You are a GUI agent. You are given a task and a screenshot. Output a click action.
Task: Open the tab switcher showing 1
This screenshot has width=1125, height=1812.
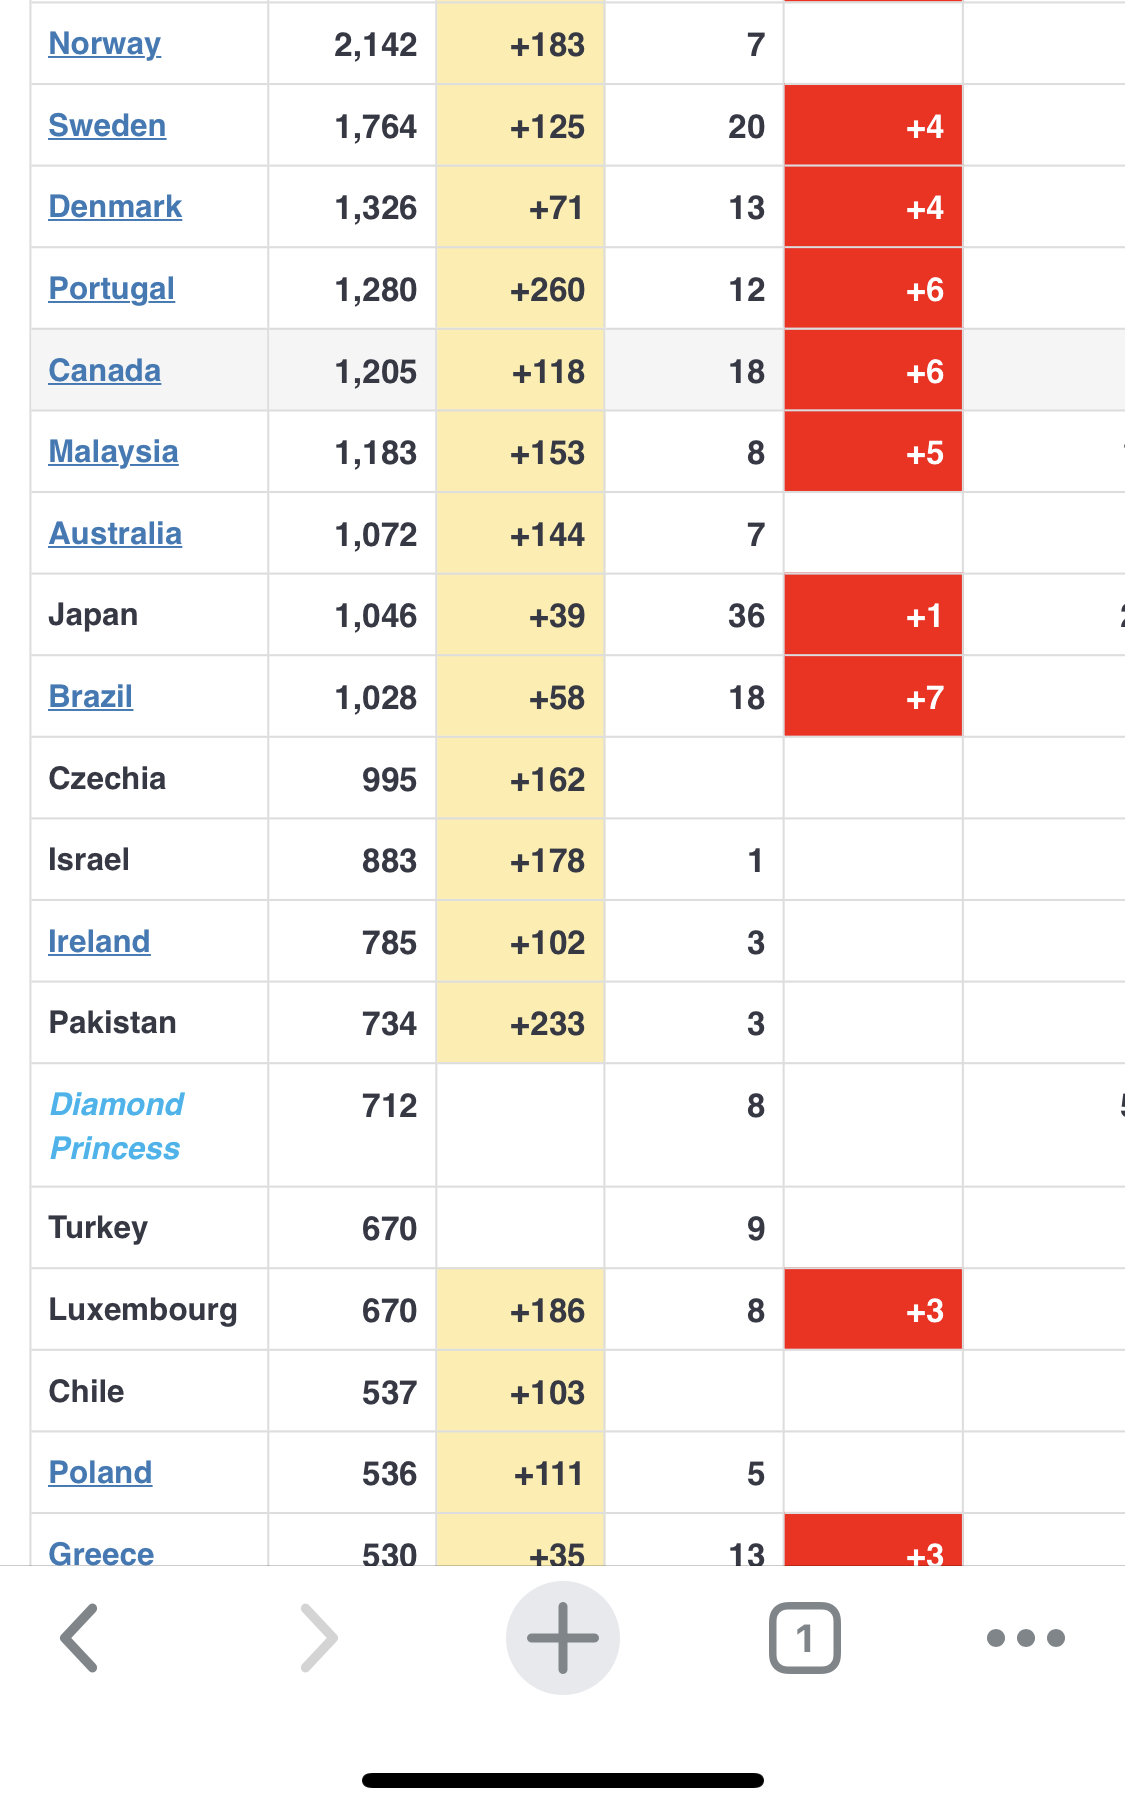(804, 1638)
